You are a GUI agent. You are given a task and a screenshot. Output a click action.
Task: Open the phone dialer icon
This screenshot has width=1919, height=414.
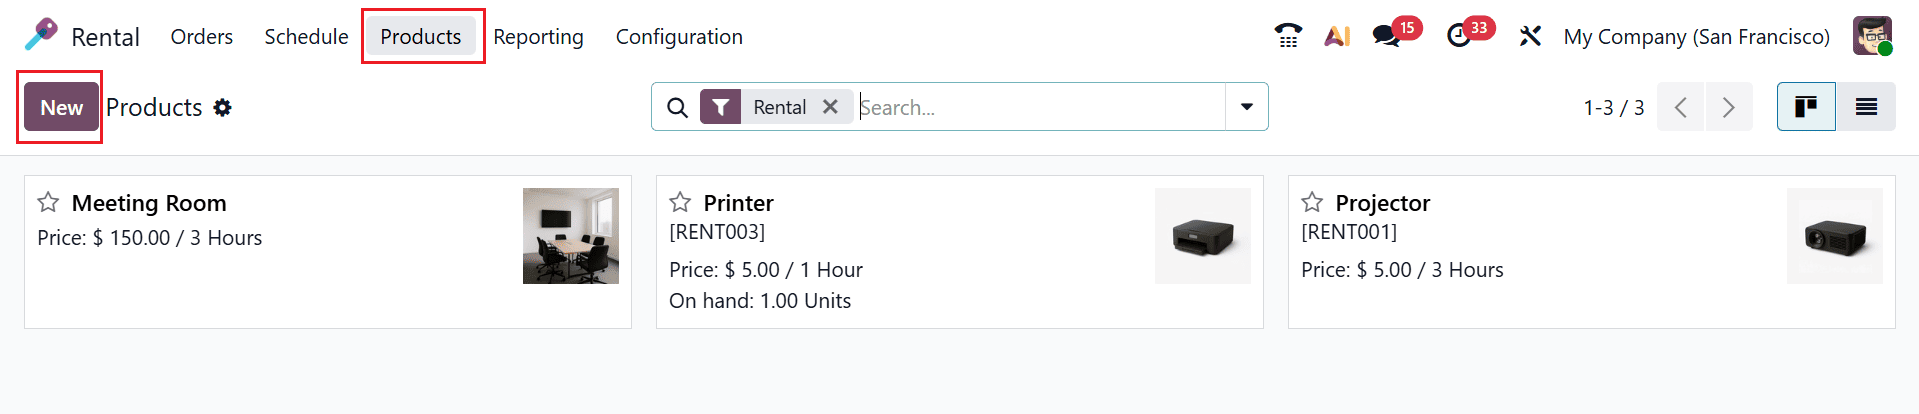pyautogui.click(x=1288, y=36)
